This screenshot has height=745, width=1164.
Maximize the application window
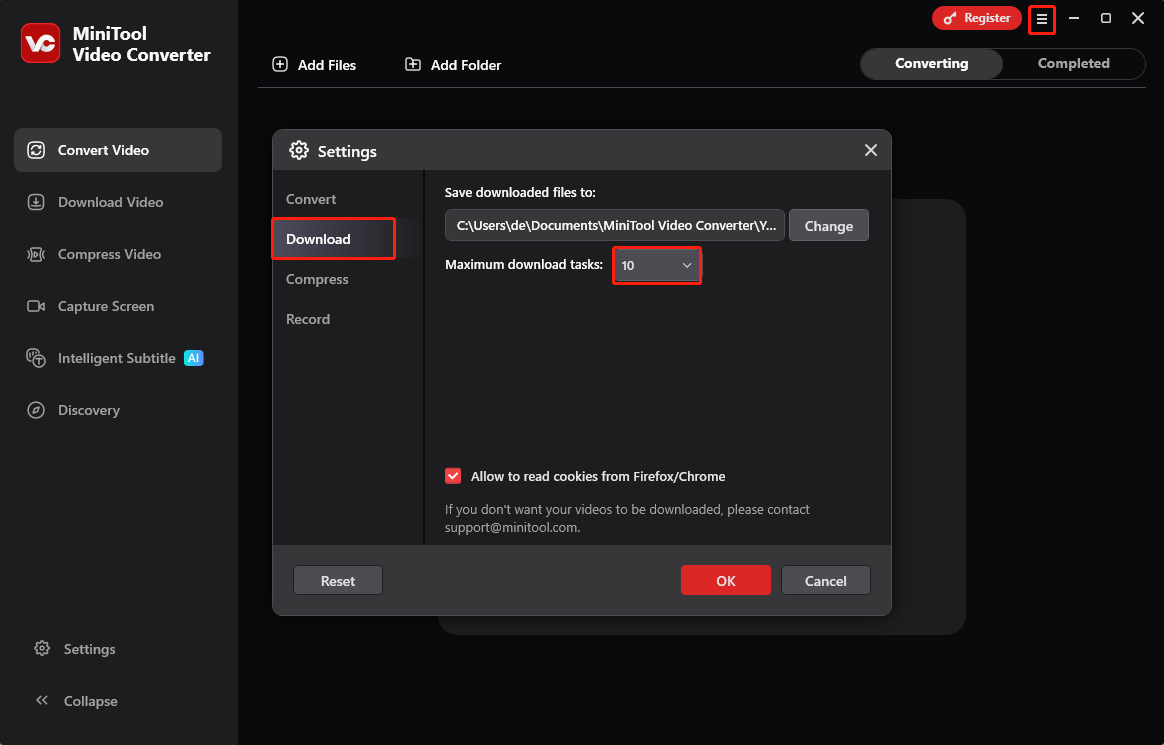[x=1105, y=19]
